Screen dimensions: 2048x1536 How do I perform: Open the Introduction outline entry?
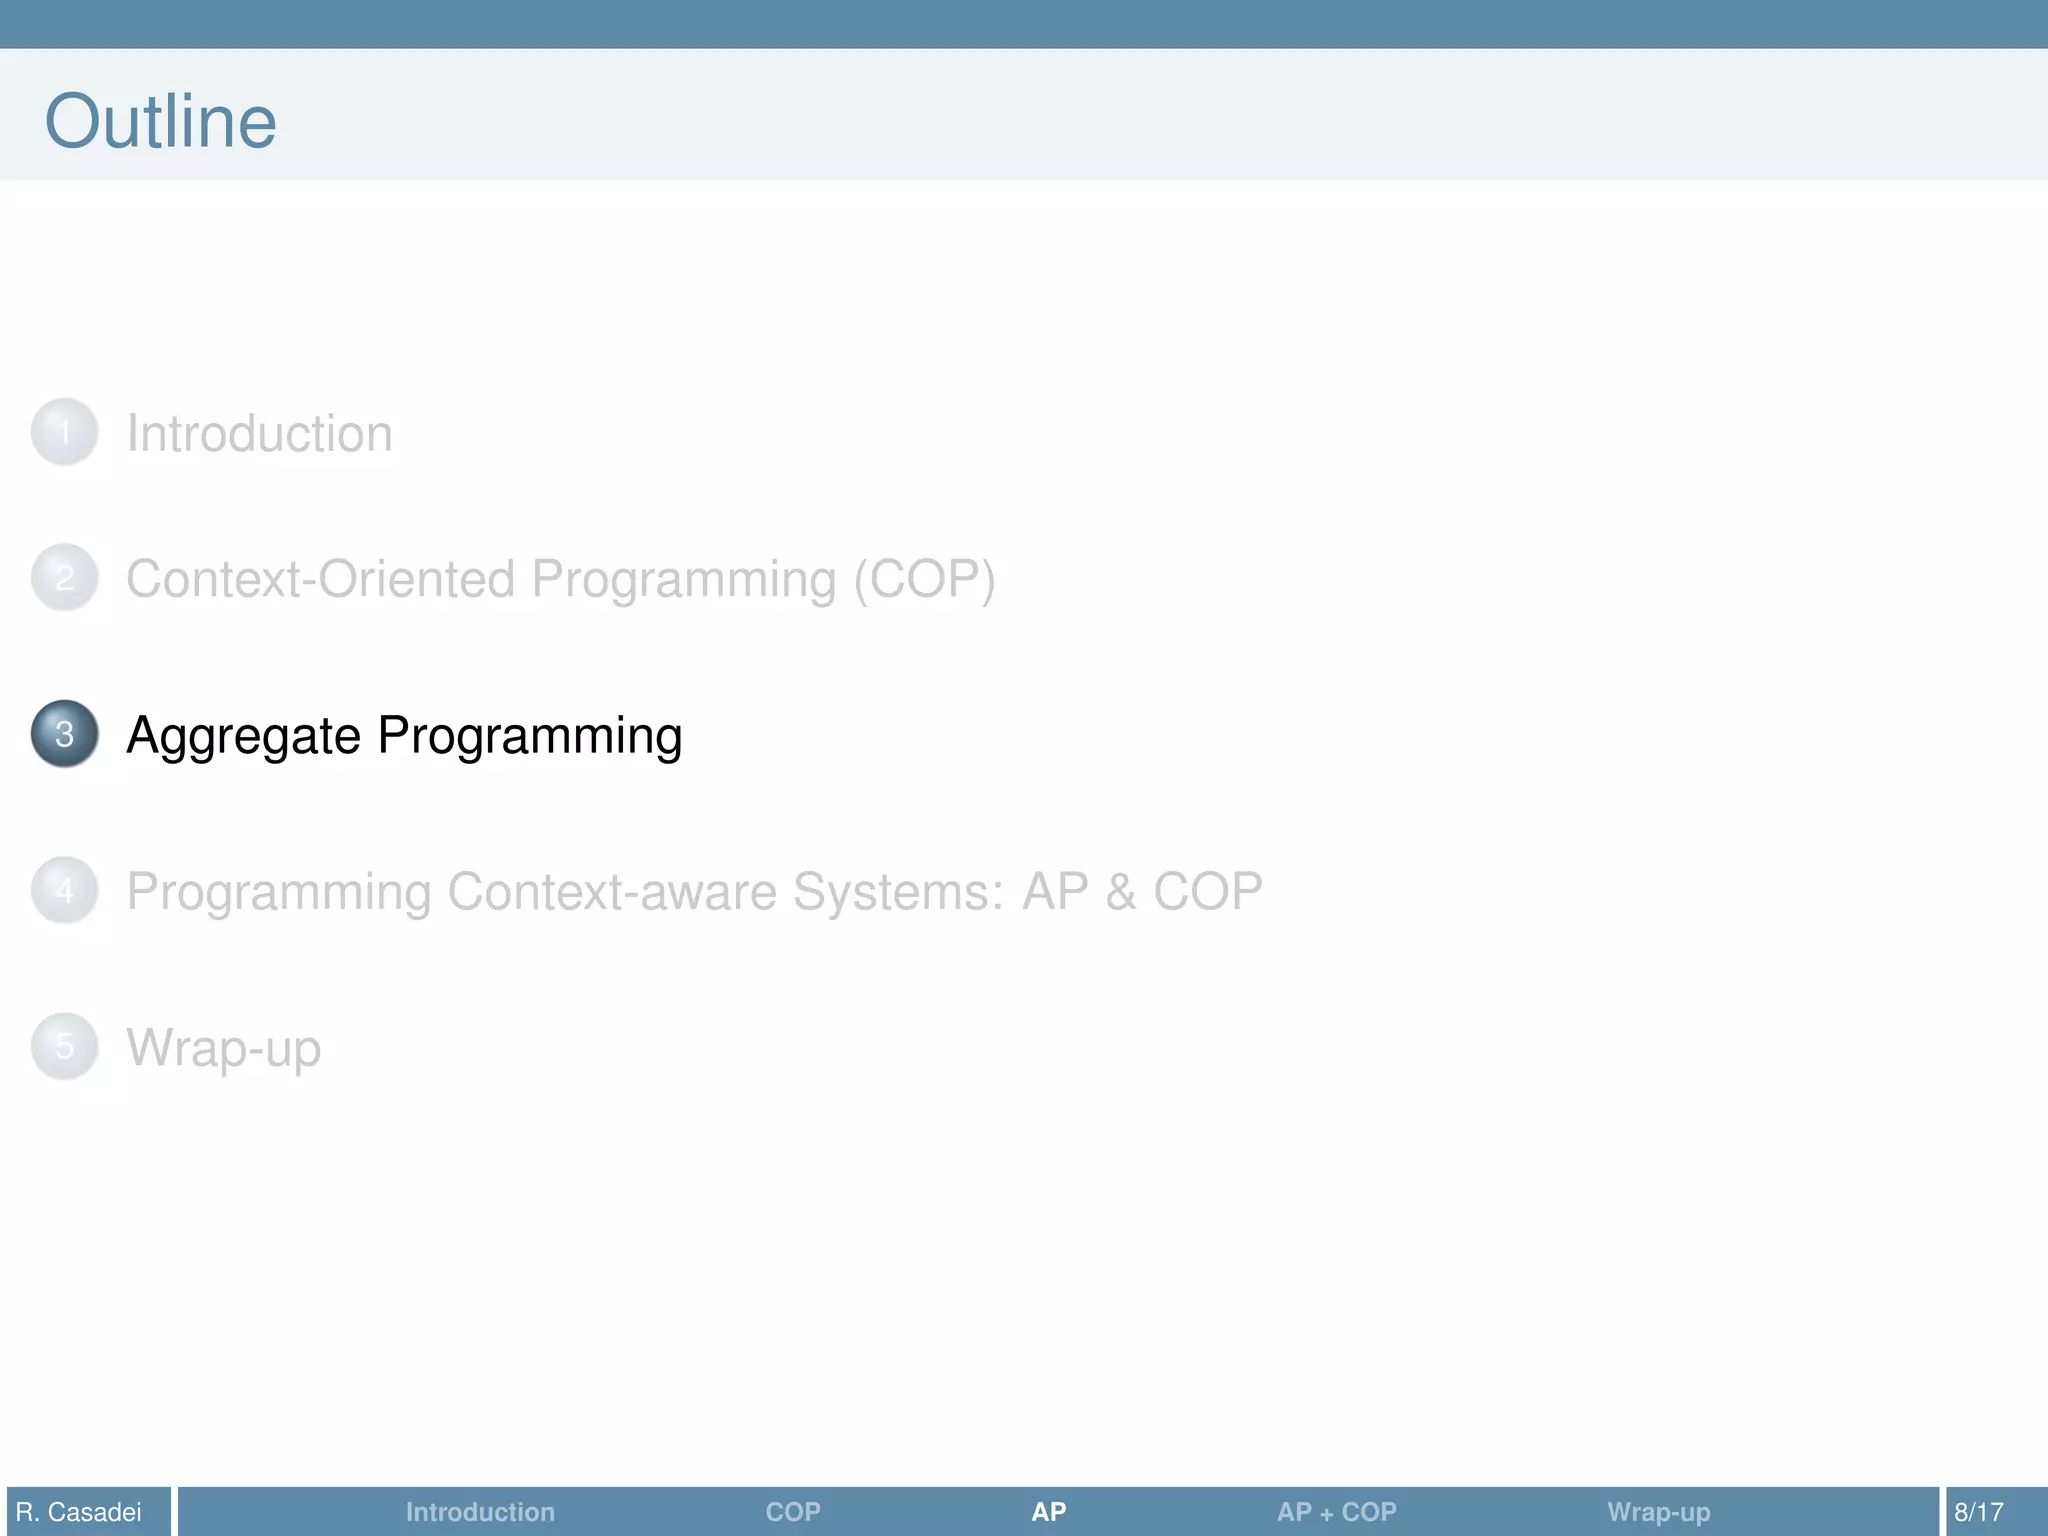click(x=259, y=434)
